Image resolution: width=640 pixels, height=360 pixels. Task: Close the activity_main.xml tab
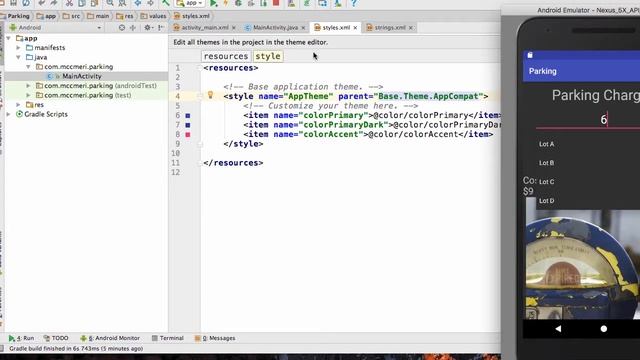[234, 28]
